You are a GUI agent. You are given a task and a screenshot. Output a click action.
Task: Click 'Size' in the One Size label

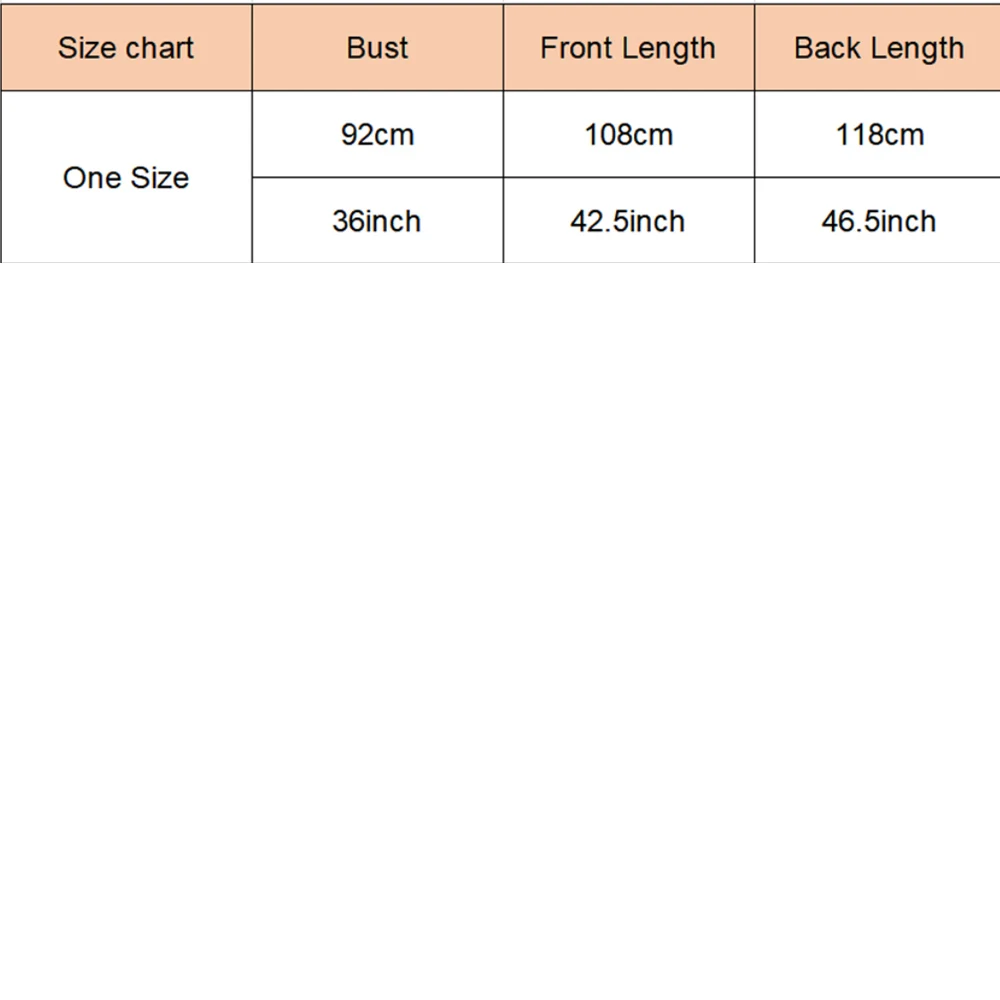pyautogui.click(x=159, y=177)
